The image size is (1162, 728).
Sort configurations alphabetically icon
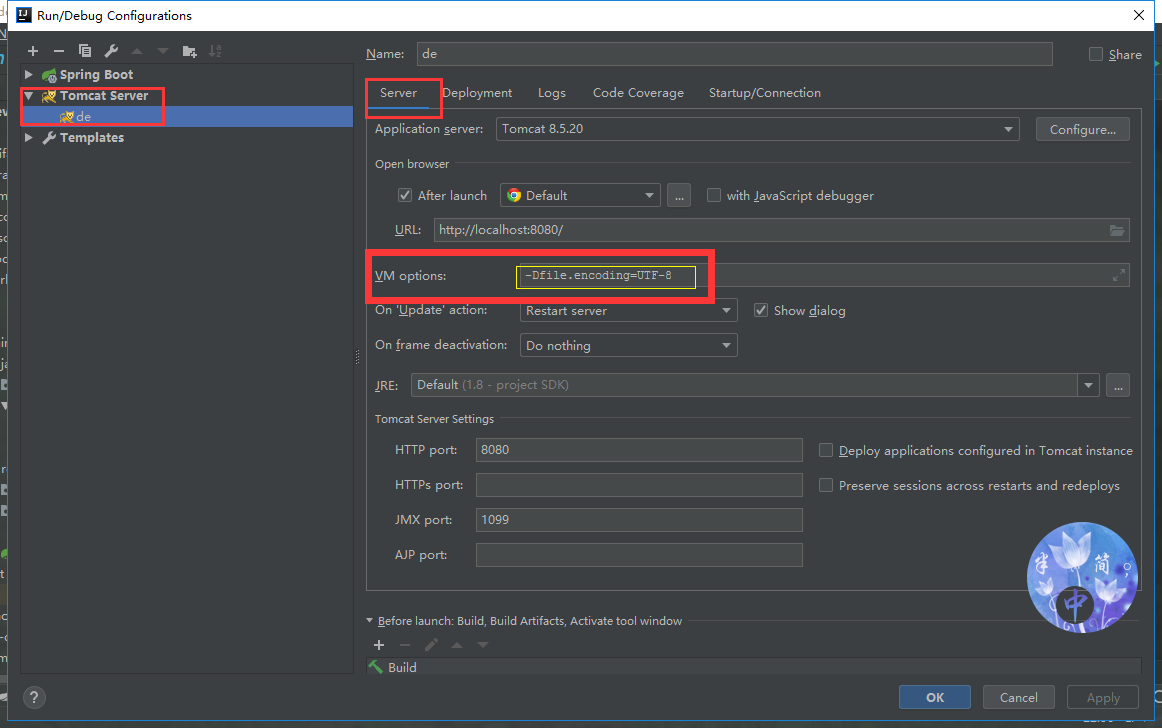click(x=216, y=51)
